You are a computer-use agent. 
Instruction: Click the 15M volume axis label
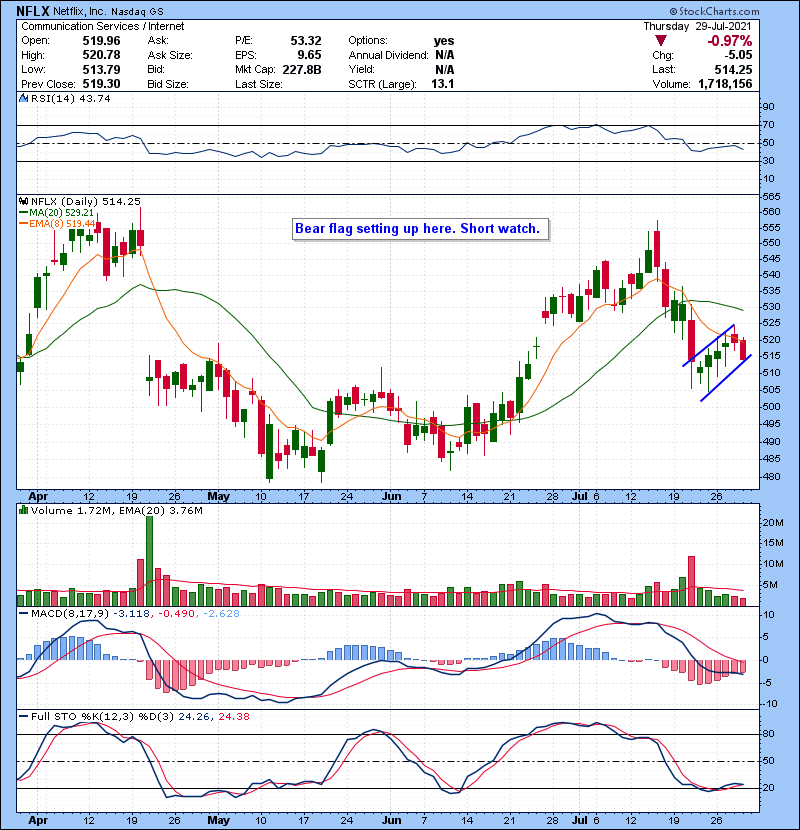pos(772,543)
